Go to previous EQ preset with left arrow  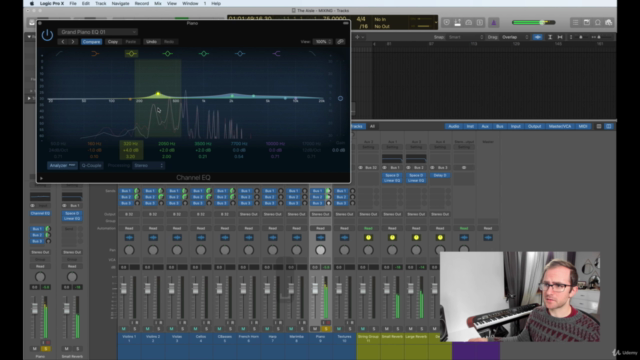pyautogui.click(x=62, y=42)
